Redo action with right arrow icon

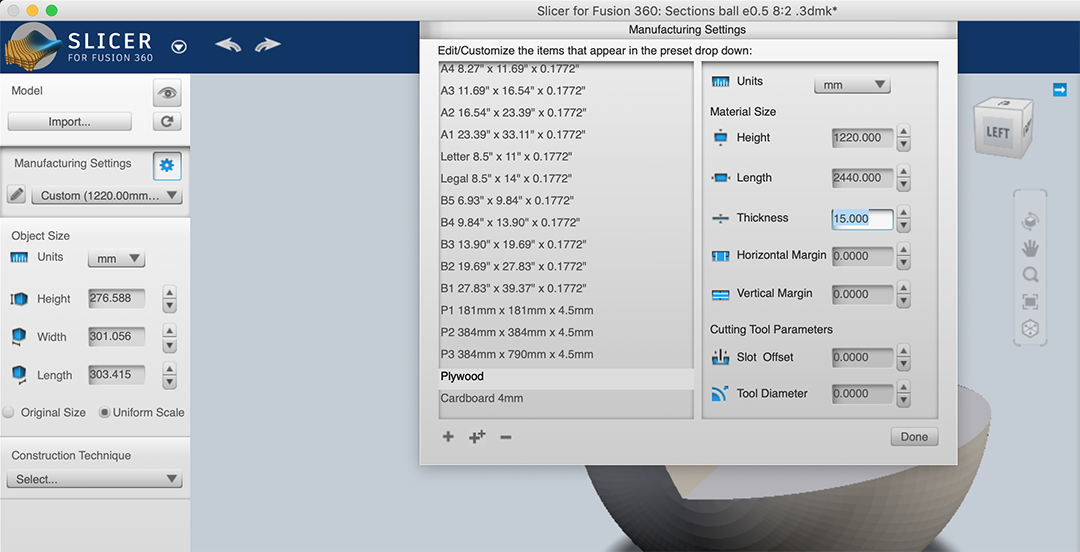tap(267, 45)
